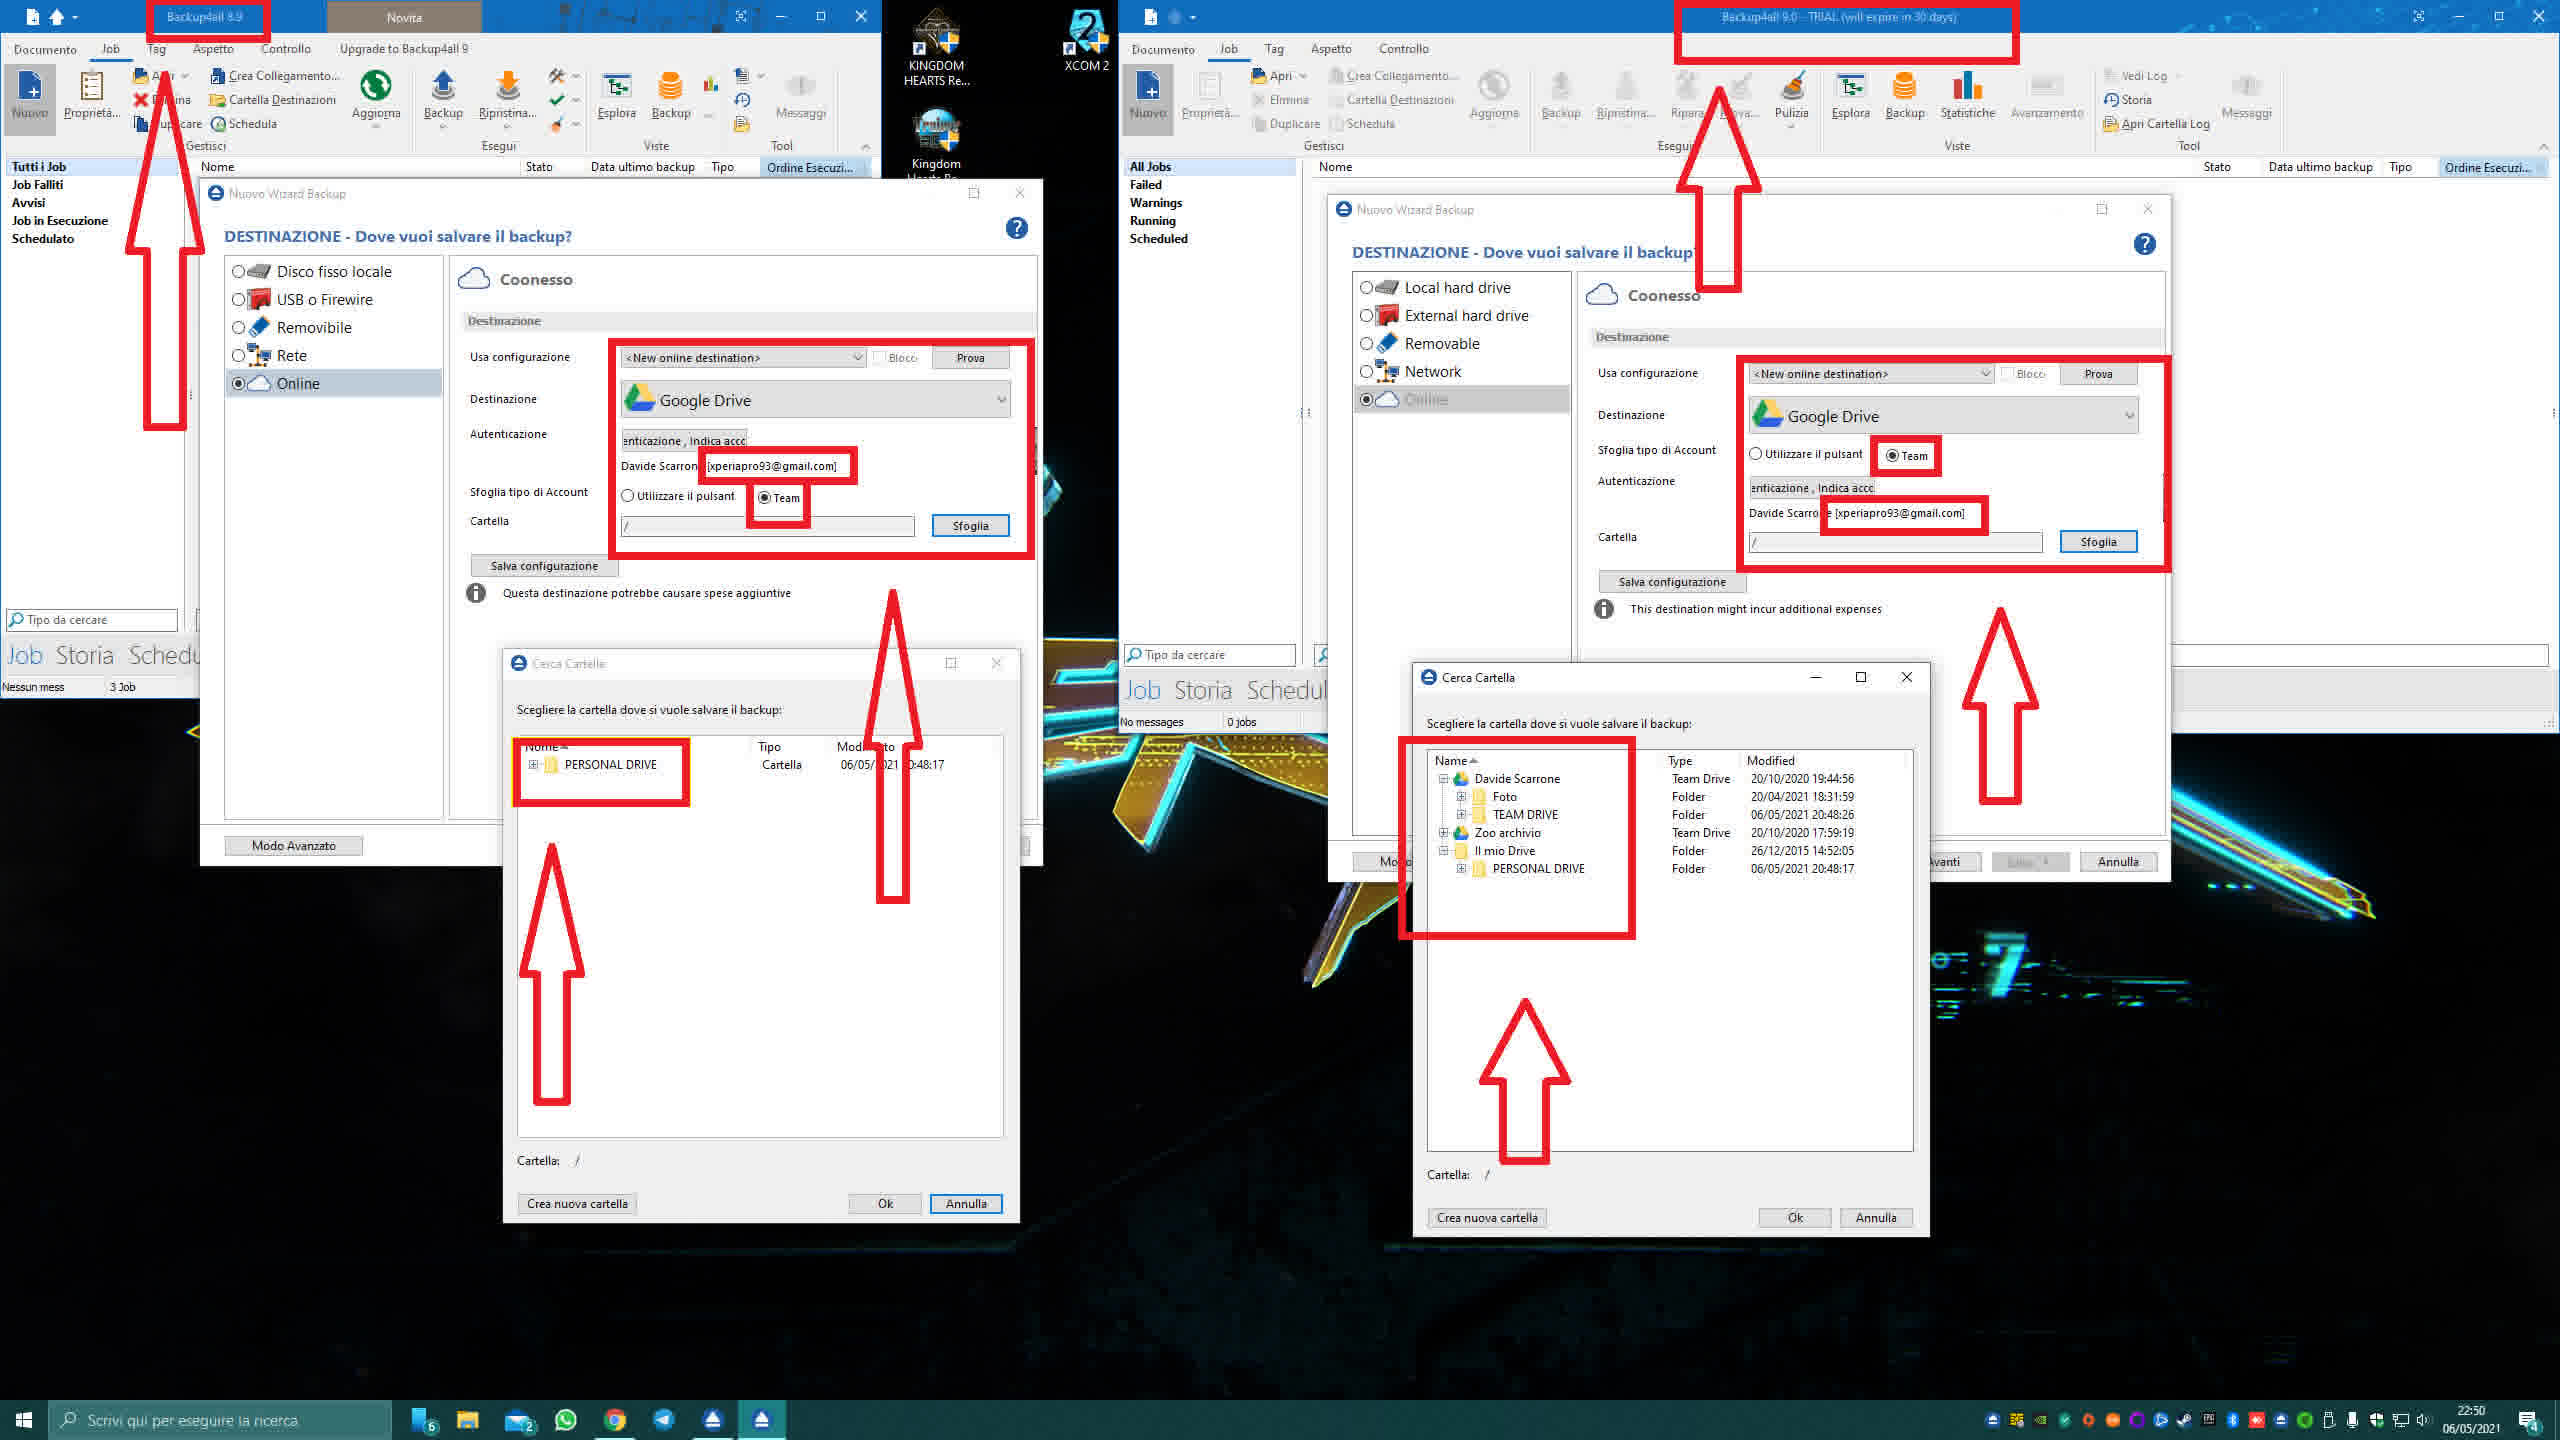Open File Explorer from the taskbar
Image resolution: width=2560 pixels, height=1440 pixels.
click(468, 1420)
